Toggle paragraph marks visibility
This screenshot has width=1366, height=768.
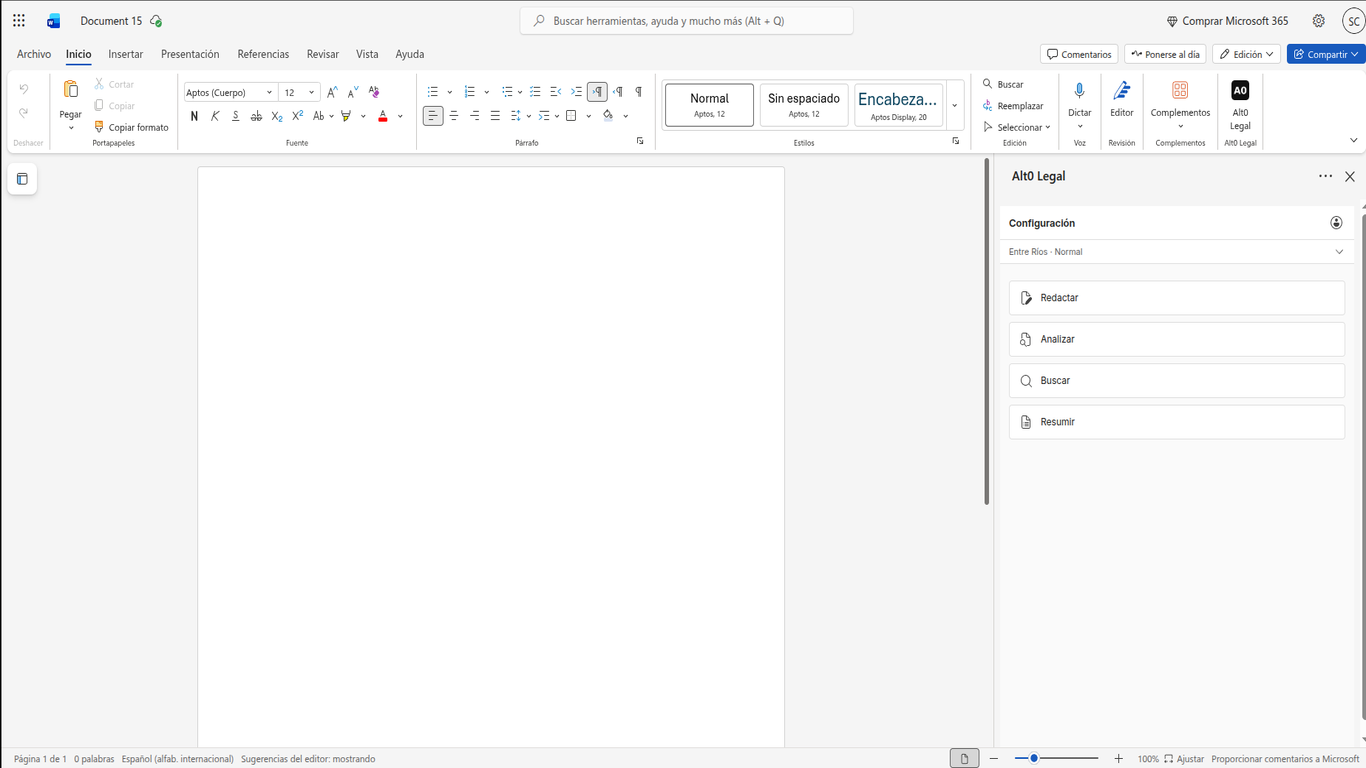638,91
